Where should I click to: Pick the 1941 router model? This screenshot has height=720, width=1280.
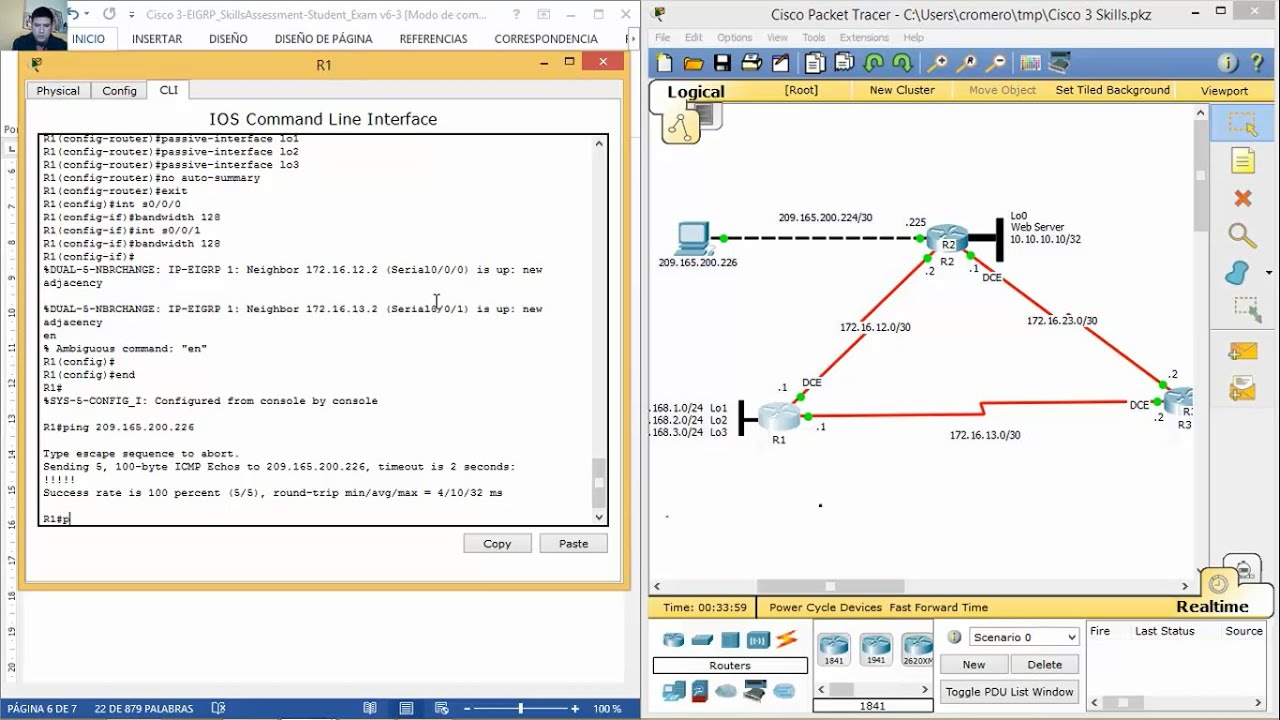click(x=876, y=650)
